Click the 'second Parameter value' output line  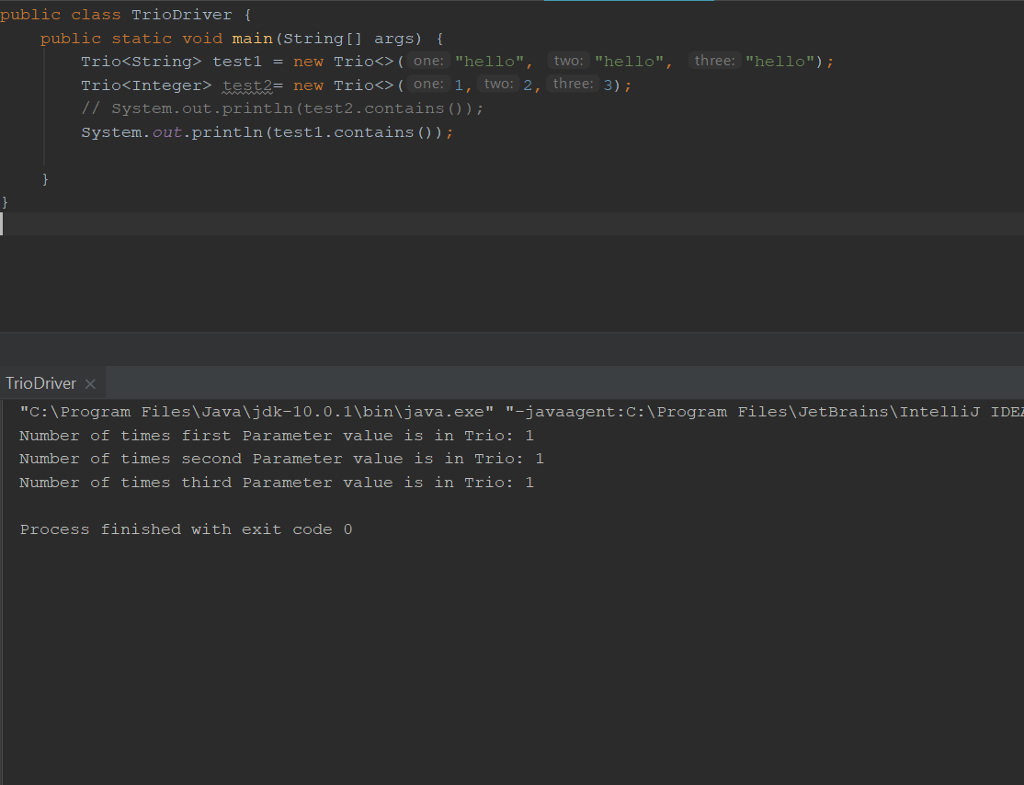click(281, 459)
